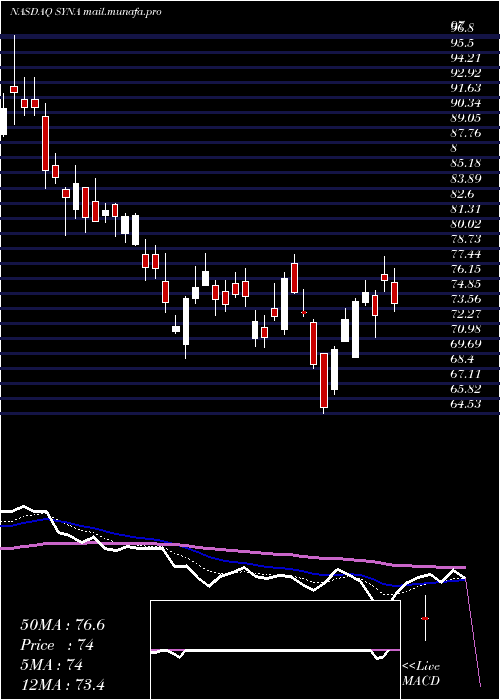Click the '5MA : 74' readout
This screenshot has height=700, width=500.
click(x=52, y=665)
